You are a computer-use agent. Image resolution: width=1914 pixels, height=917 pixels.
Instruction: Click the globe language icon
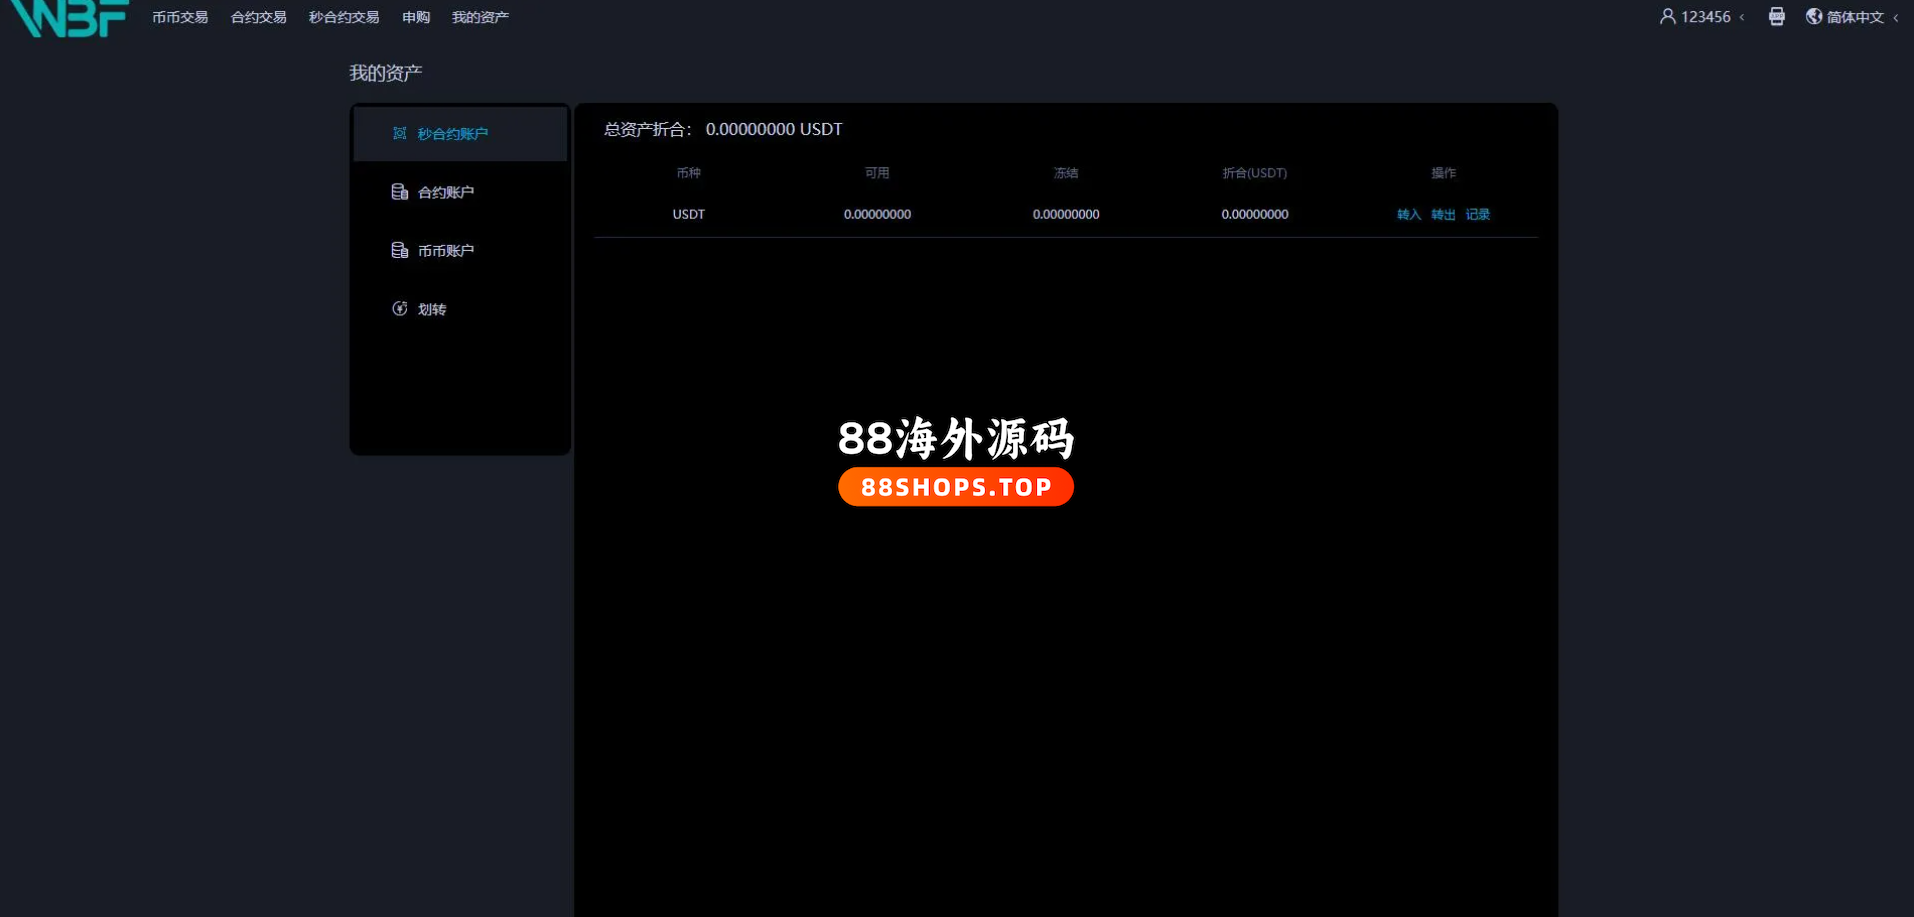point(1813,17)
